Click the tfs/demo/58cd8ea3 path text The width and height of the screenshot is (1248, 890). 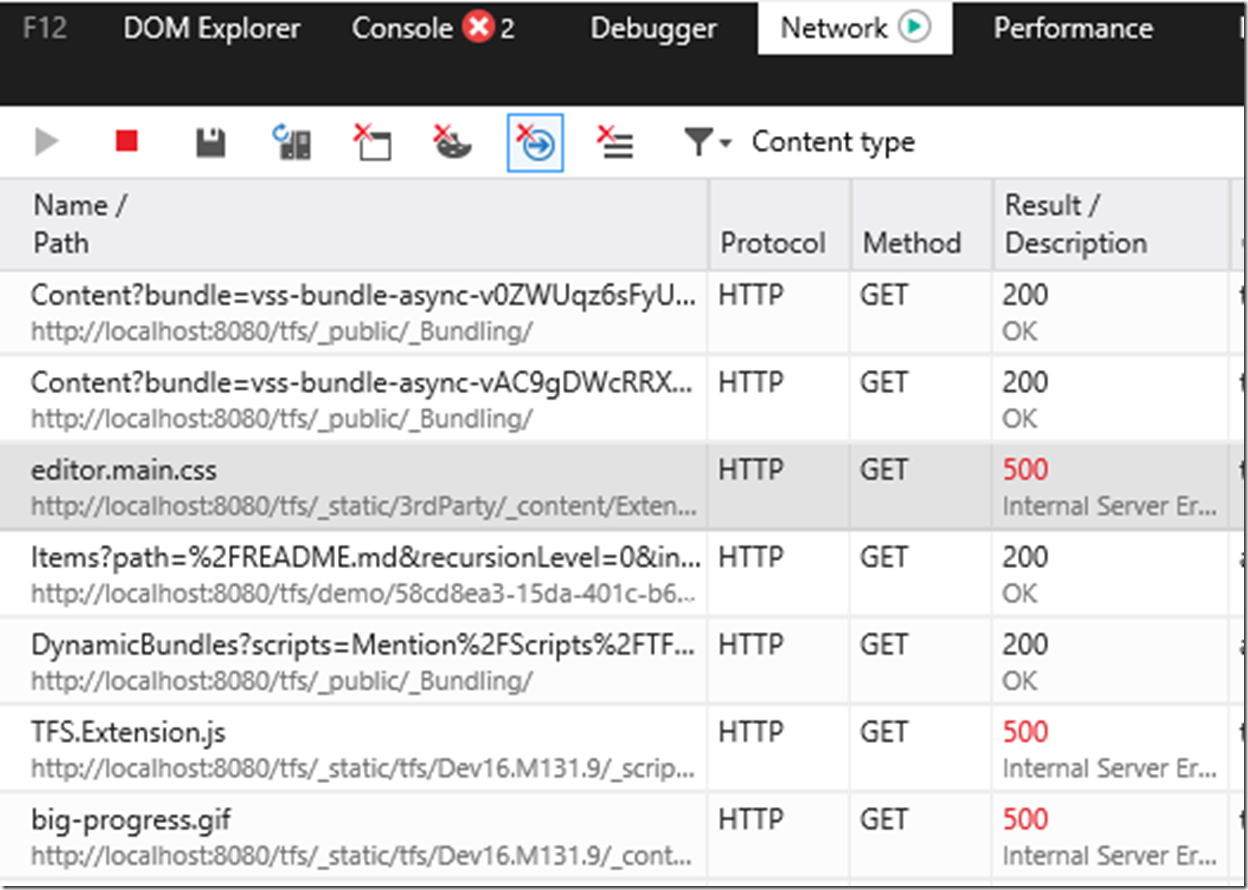[365, 594]
